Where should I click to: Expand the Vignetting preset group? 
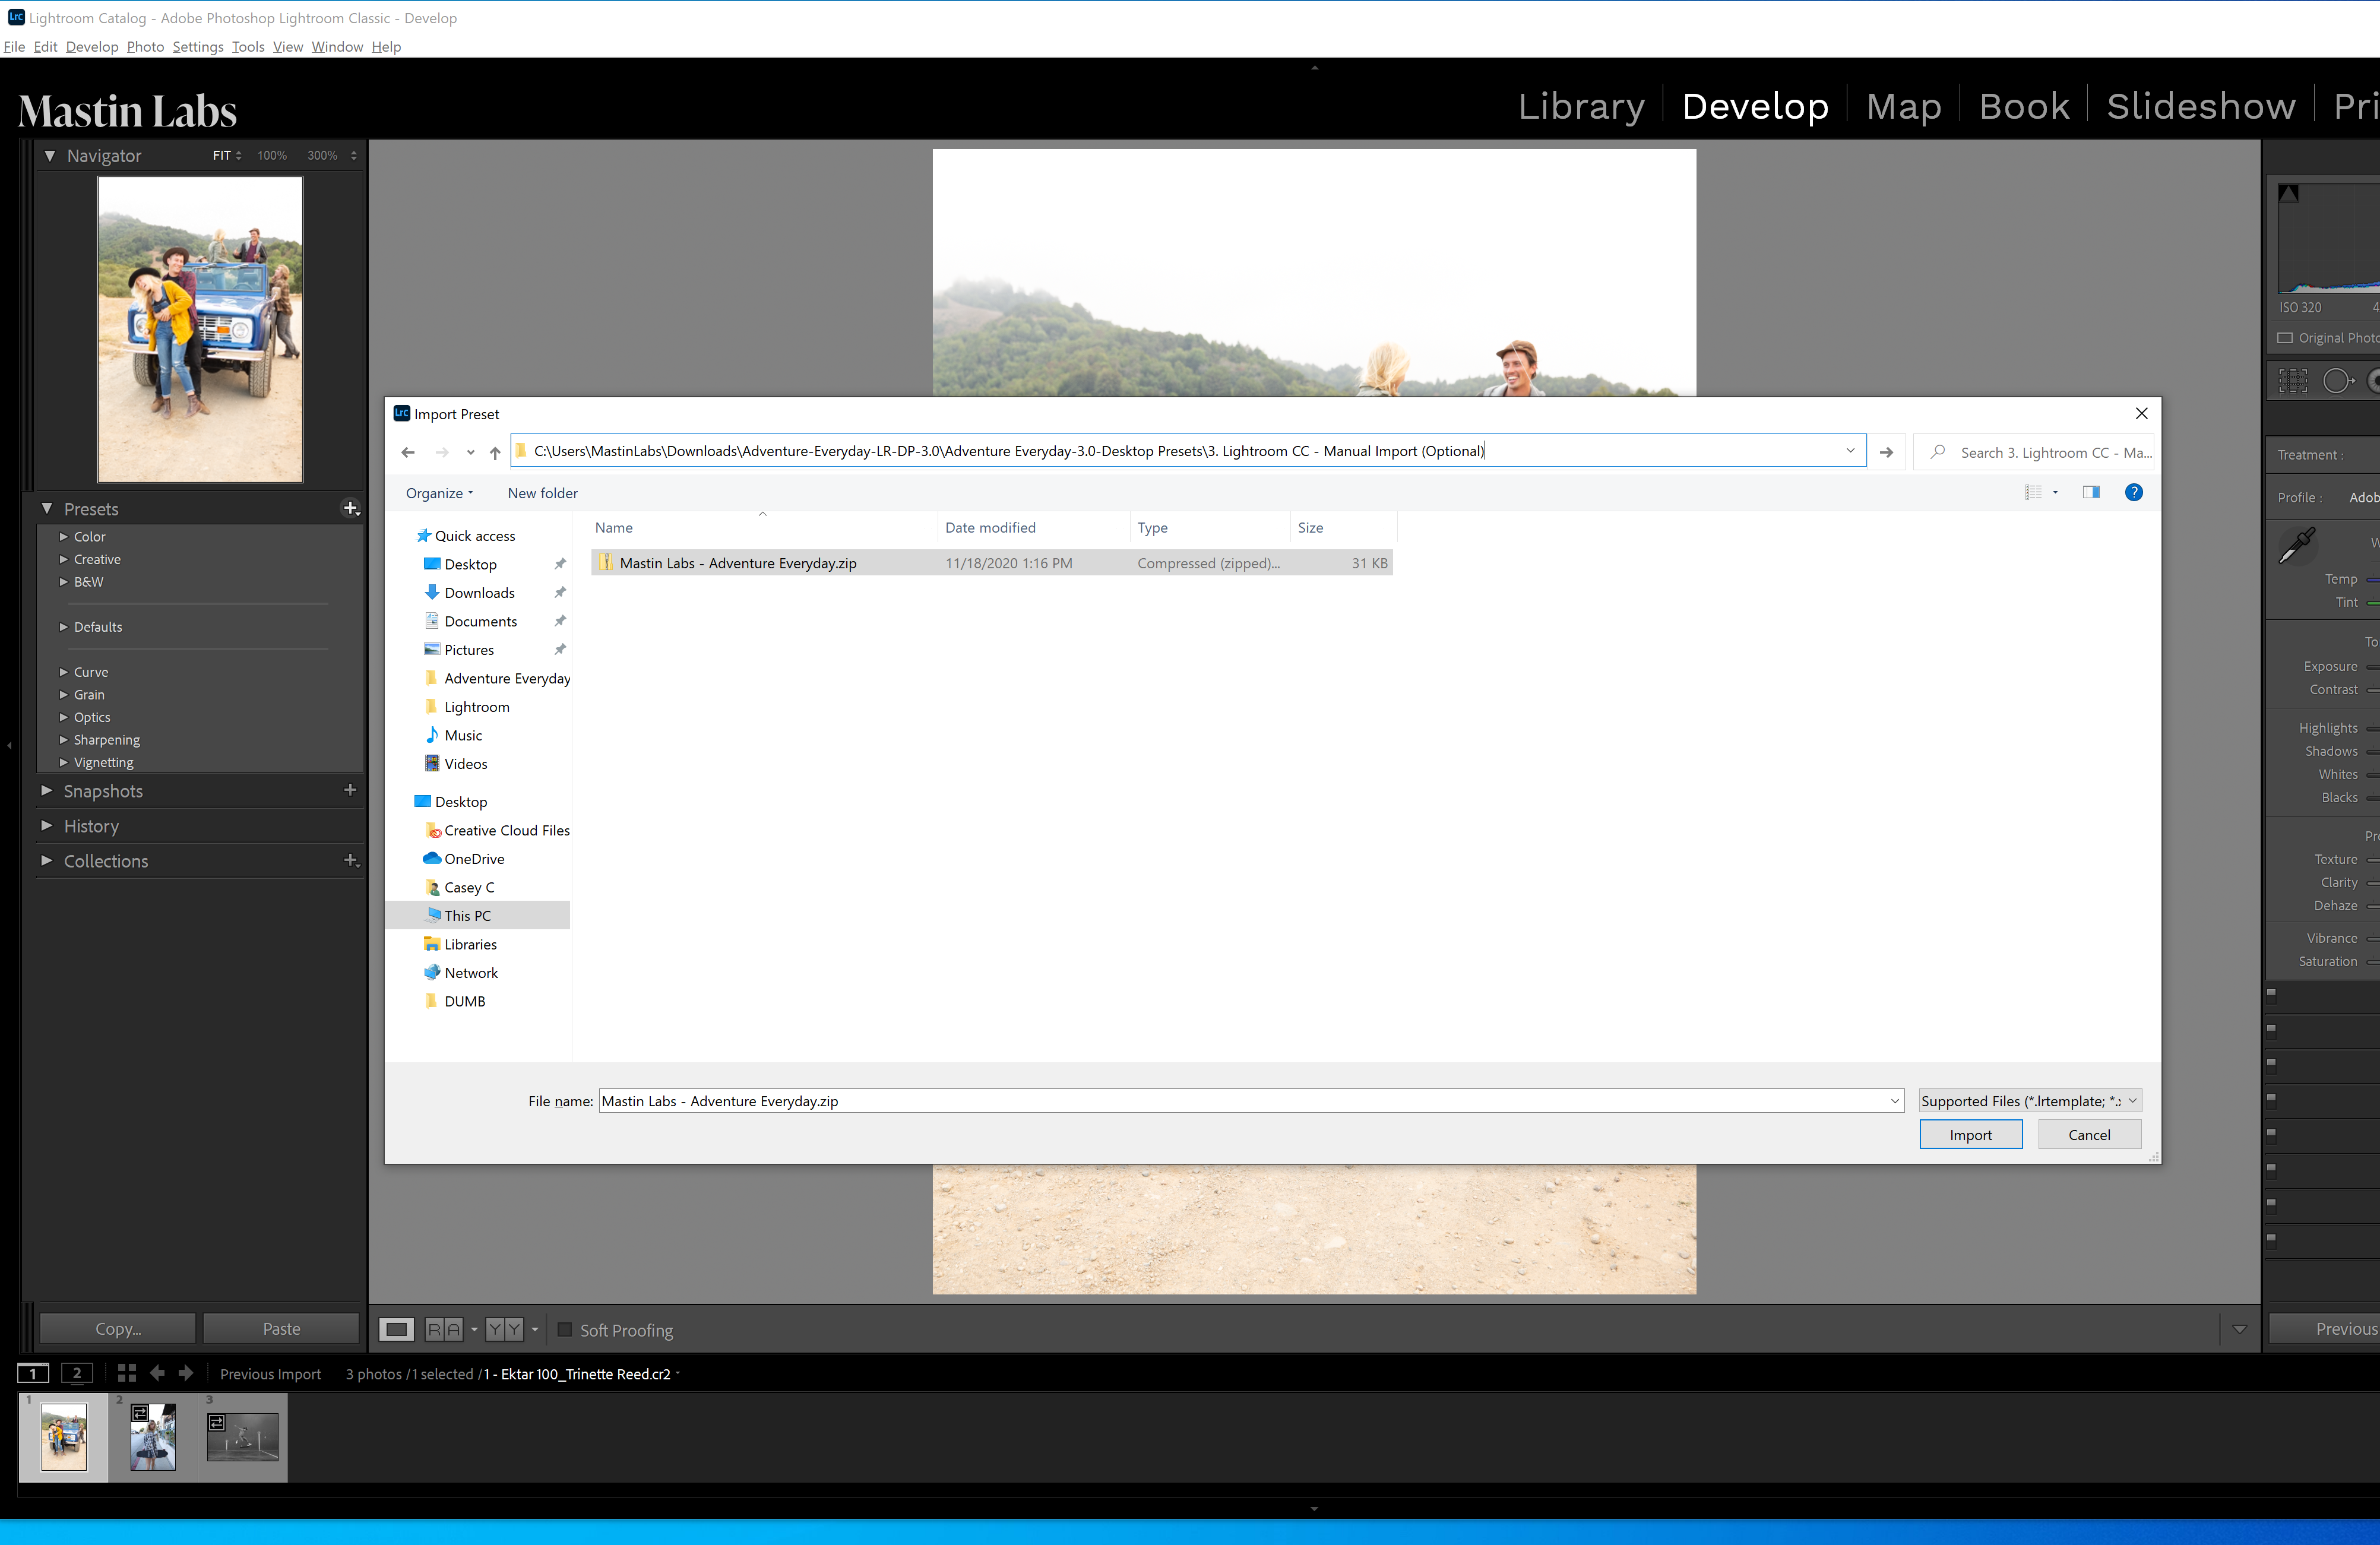coord(64,763)
